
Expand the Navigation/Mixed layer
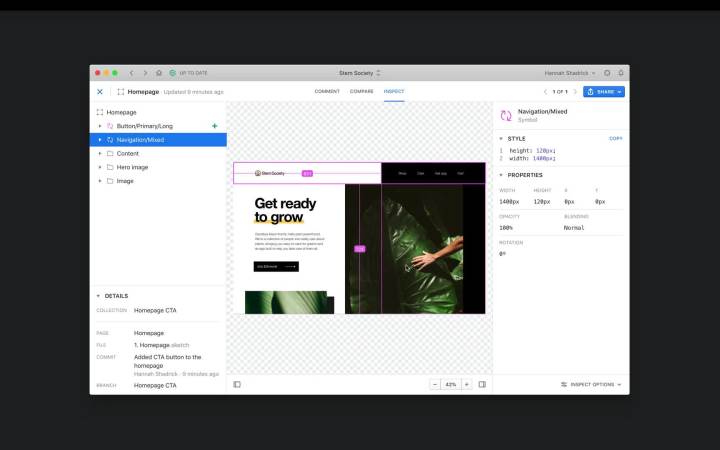(x=100, y=140)
